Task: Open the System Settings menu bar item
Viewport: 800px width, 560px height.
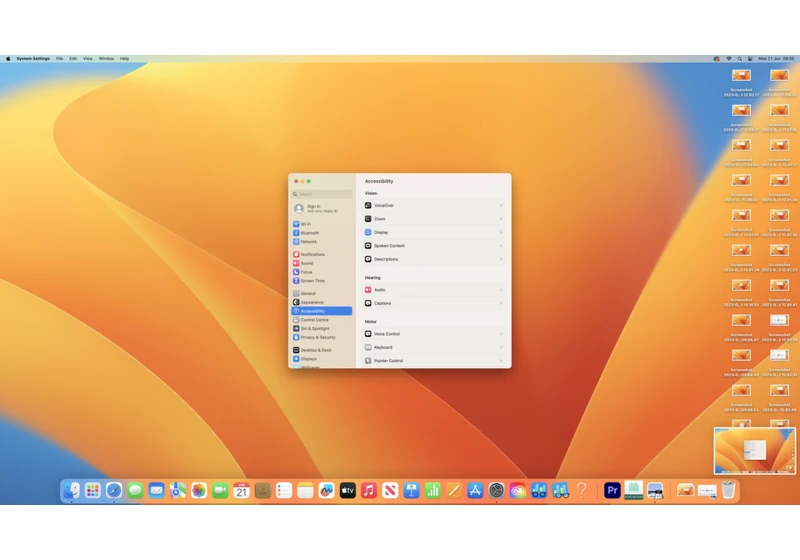Action: [33, 59]
